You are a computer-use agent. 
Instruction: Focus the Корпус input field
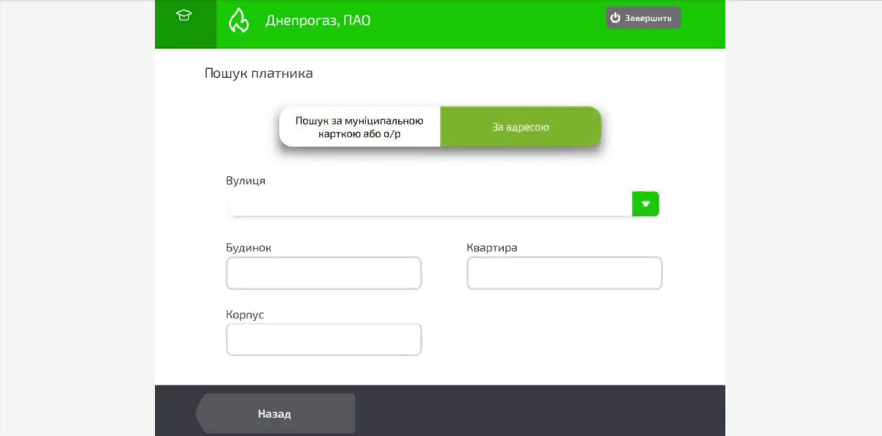coord(324,340)
